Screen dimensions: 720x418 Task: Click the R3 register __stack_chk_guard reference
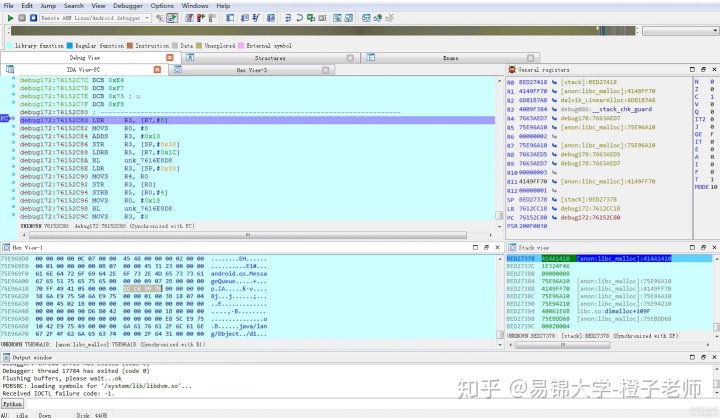(x=606, y=109)
